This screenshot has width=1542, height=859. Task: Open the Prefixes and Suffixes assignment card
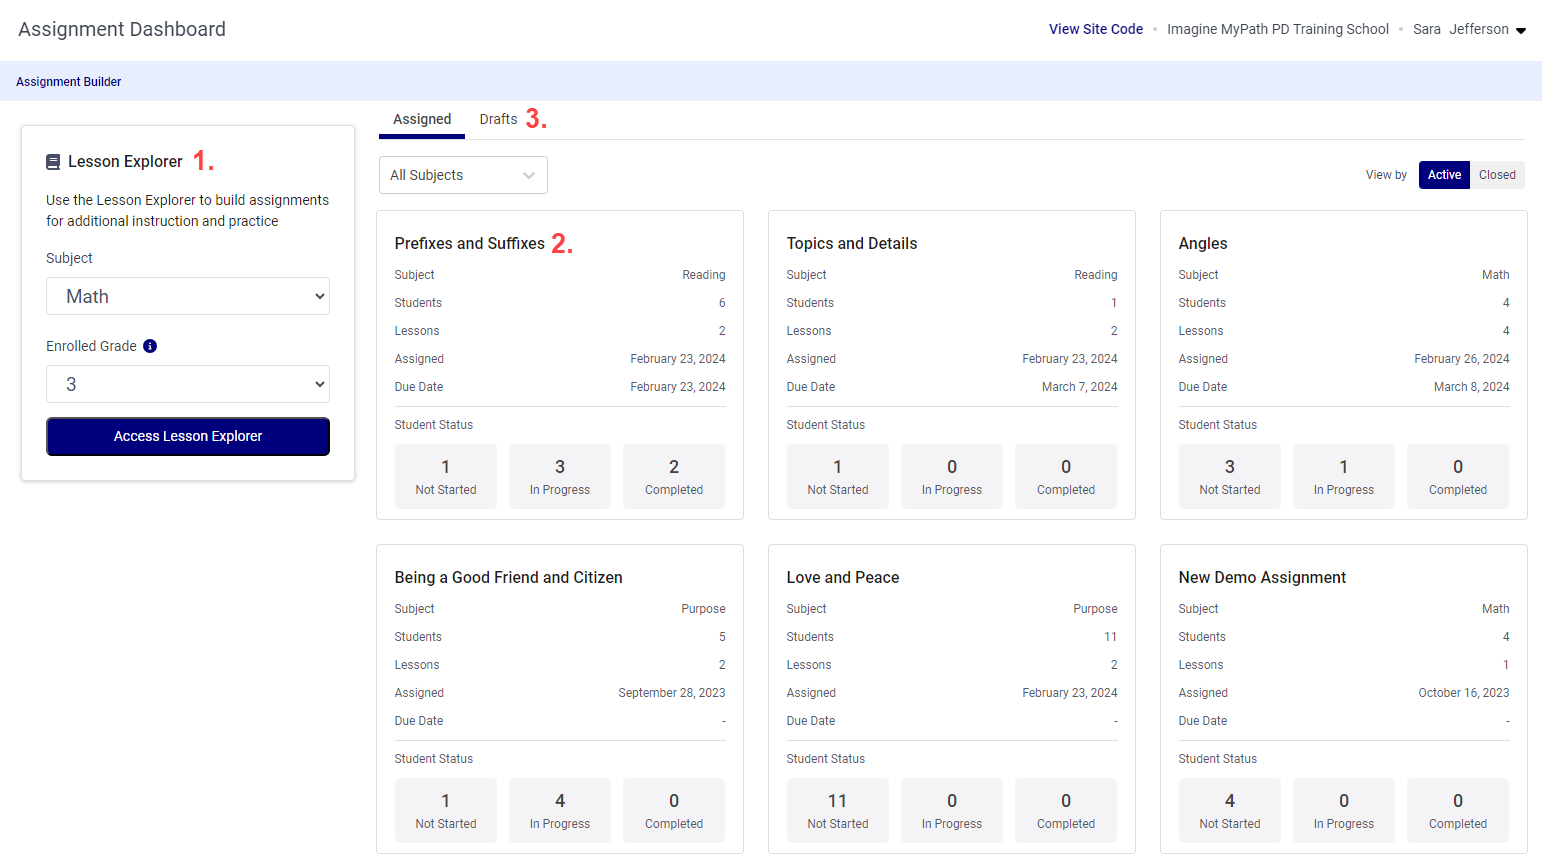point(468,242)
